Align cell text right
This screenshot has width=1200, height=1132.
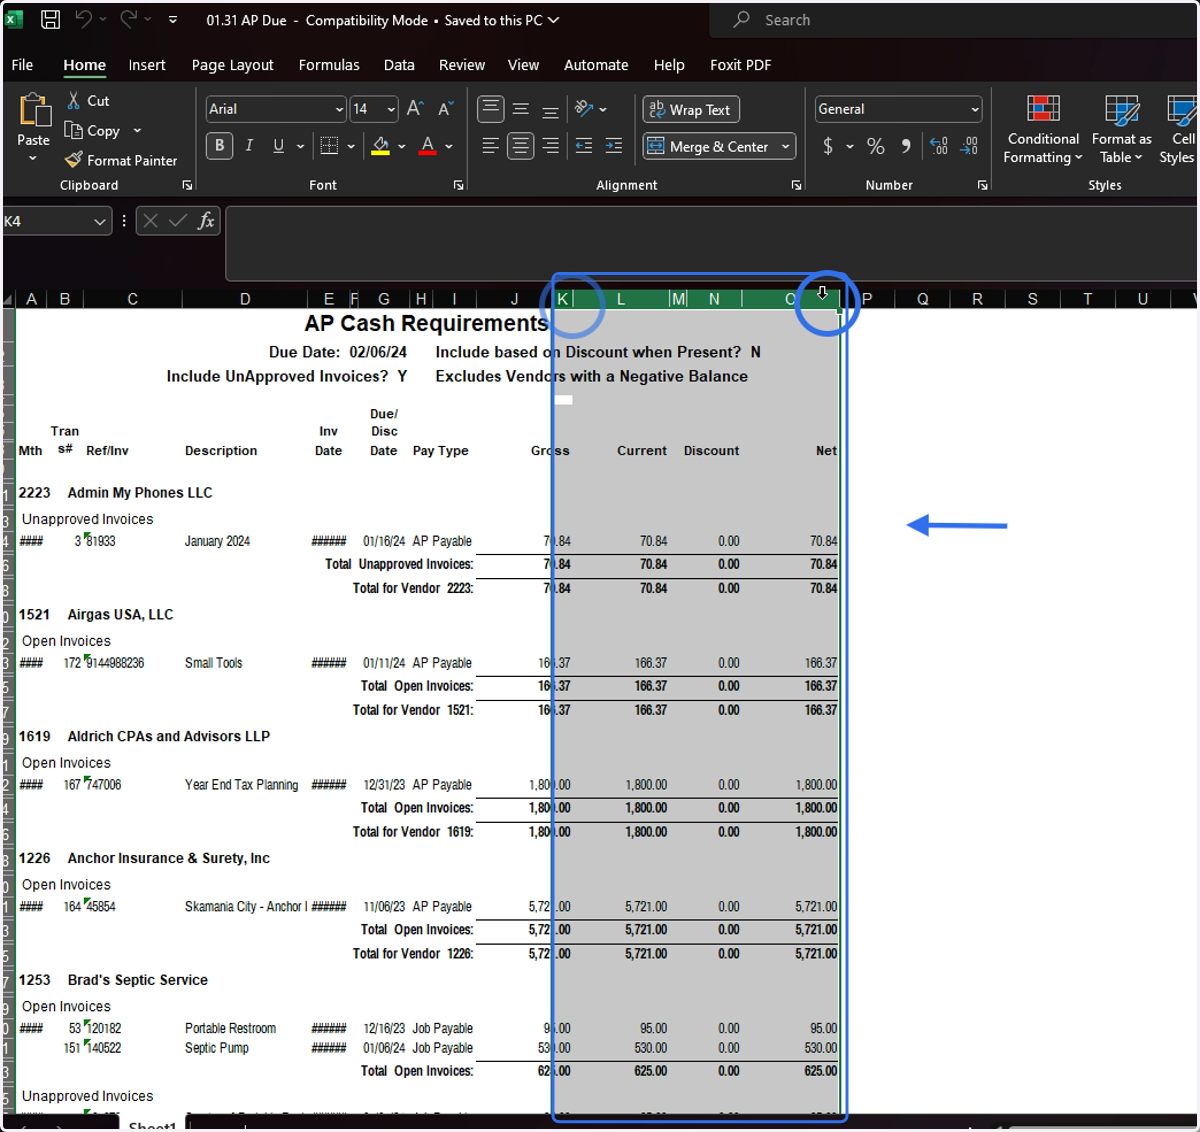[x=551, y=146]
